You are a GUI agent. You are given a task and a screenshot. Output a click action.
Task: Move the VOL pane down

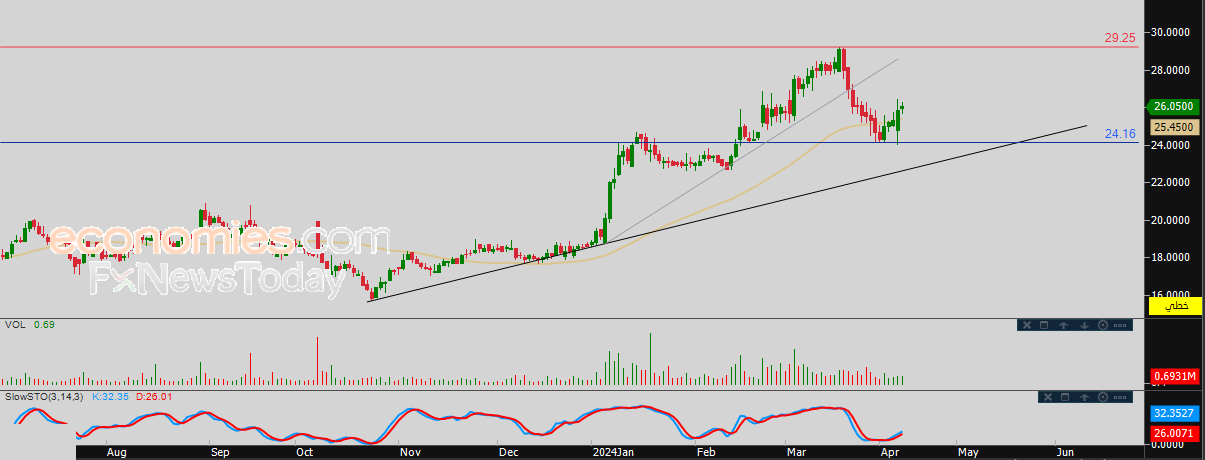click(x=1084, y=325)
